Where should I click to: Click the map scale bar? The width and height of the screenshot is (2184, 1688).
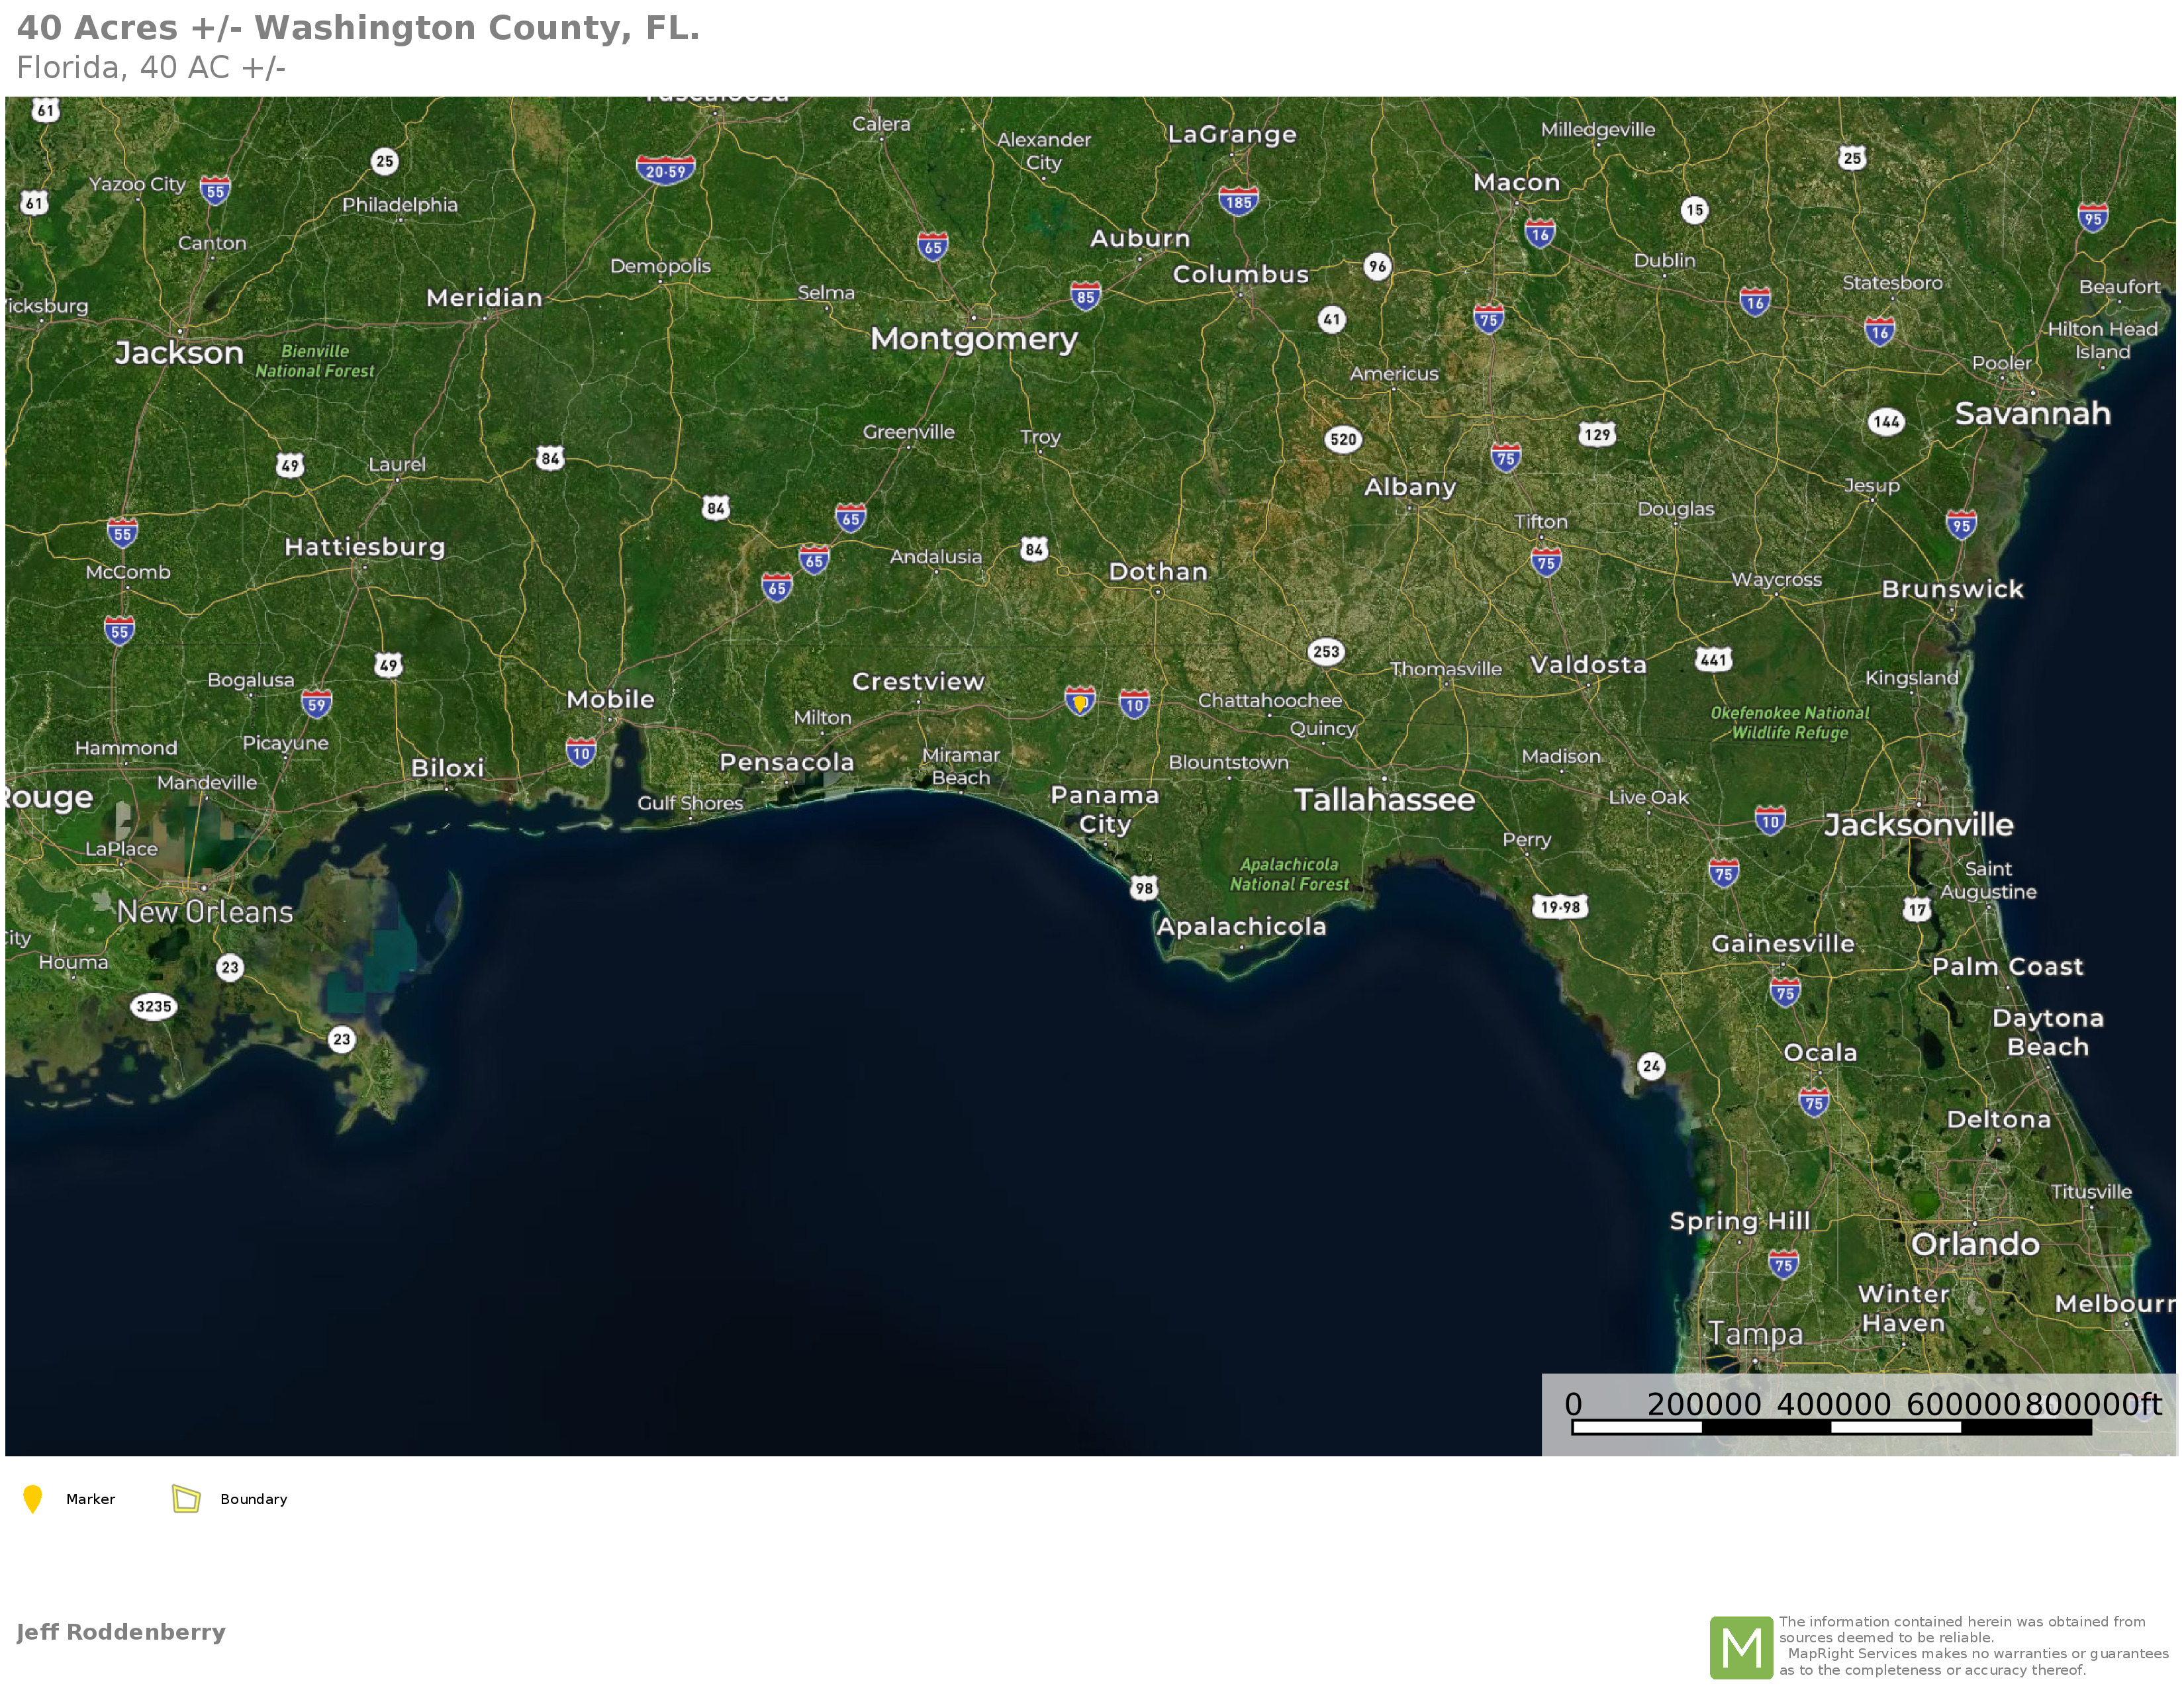pos(1831,1427)
